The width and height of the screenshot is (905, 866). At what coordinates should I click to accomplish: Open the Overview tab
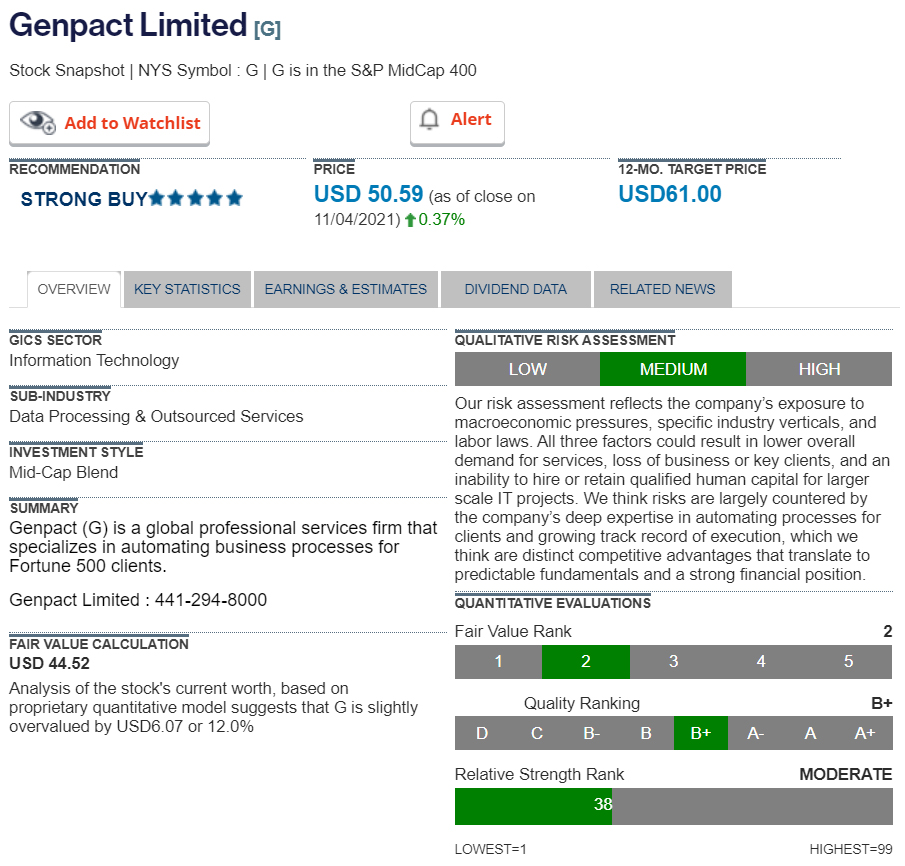[74, 289]
